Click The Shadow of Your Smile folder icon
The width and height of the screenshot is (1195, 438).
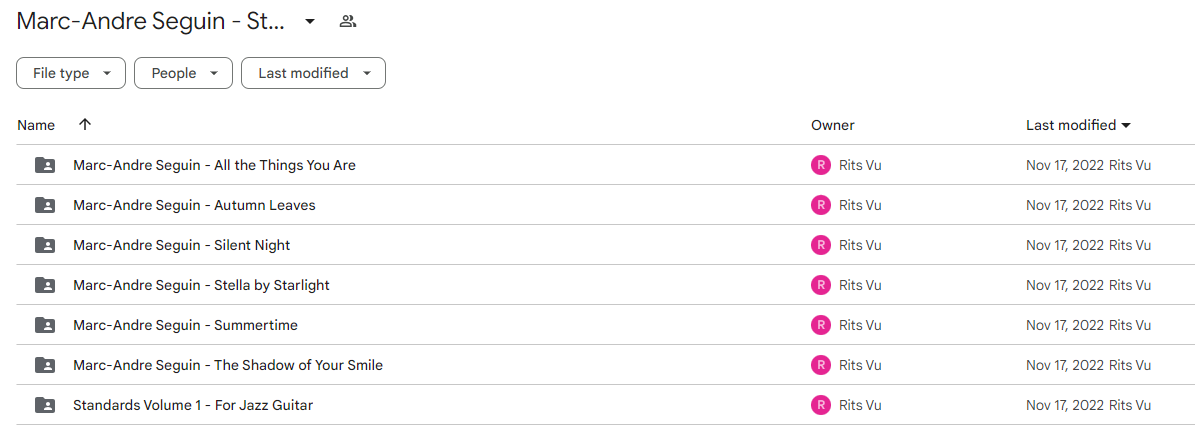point(46,366)
